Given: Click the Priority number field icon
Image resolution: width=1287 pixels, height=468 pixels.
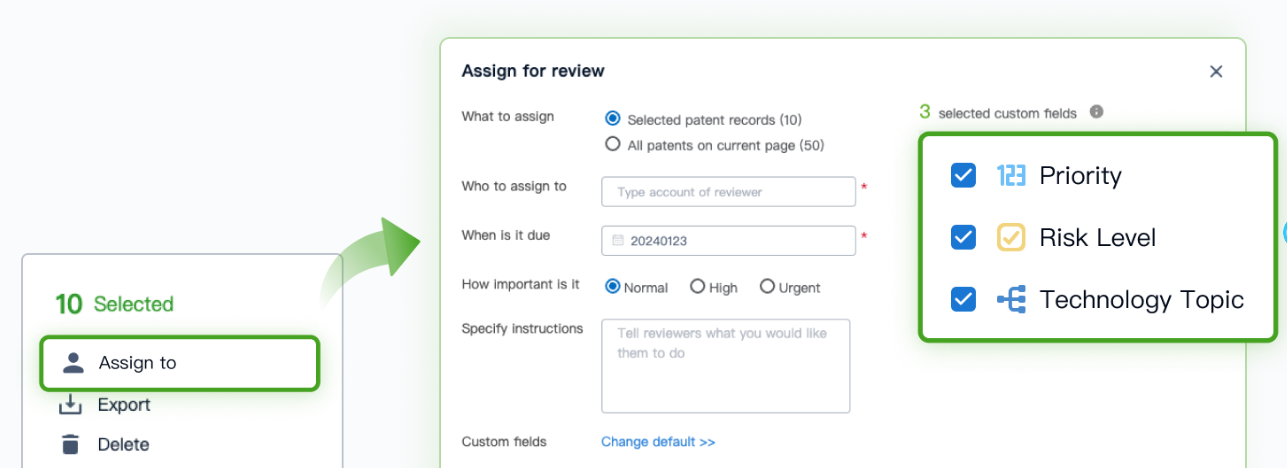Looking at the screenshot, I should 1011,176.
